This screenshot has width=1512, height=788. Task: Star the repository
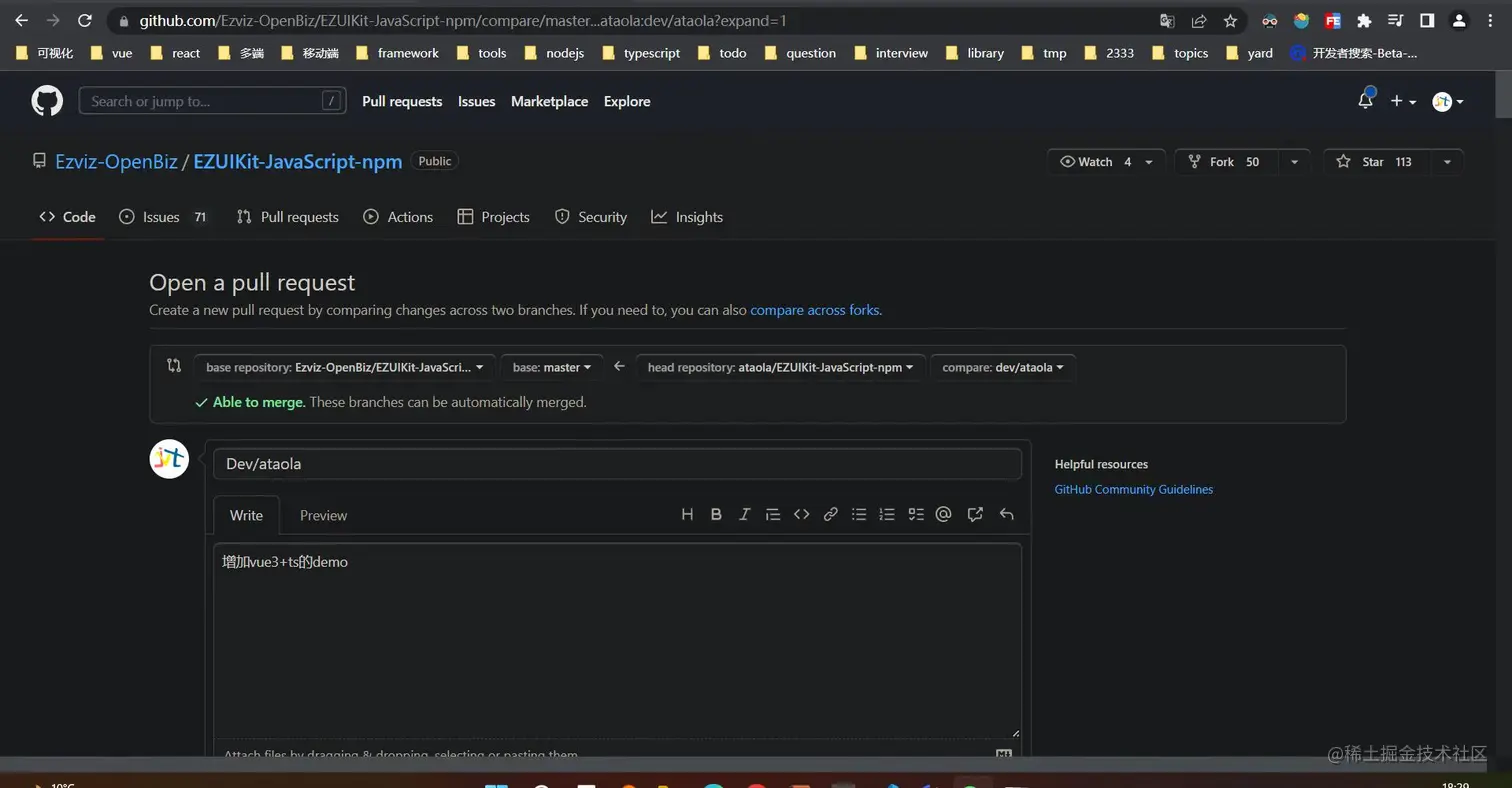(1377, 162)
